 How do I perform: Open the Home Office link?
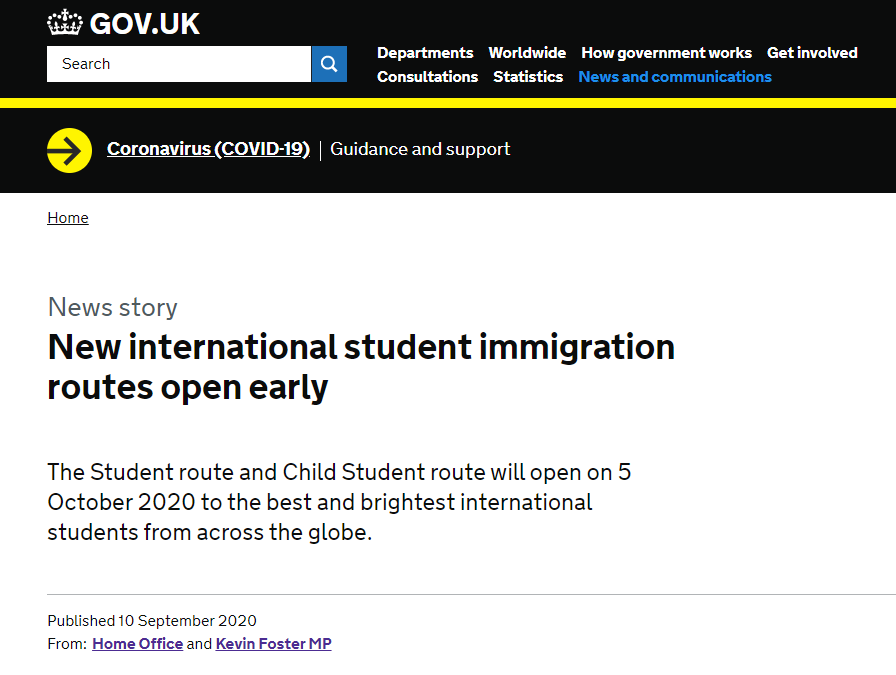[x=138, y=644]
